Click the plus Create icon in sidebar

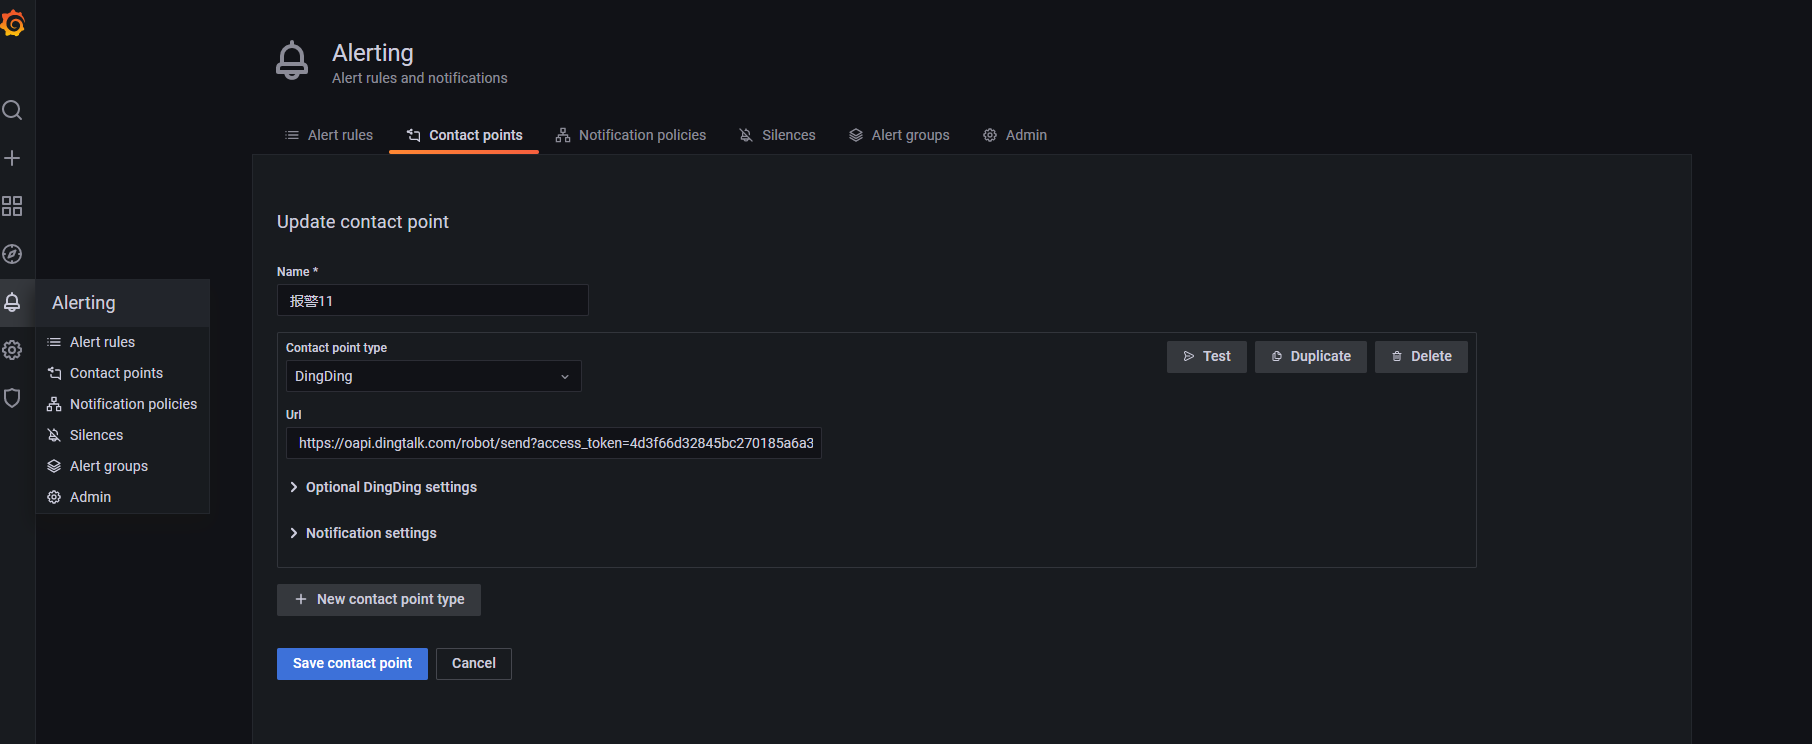(12, 158)
